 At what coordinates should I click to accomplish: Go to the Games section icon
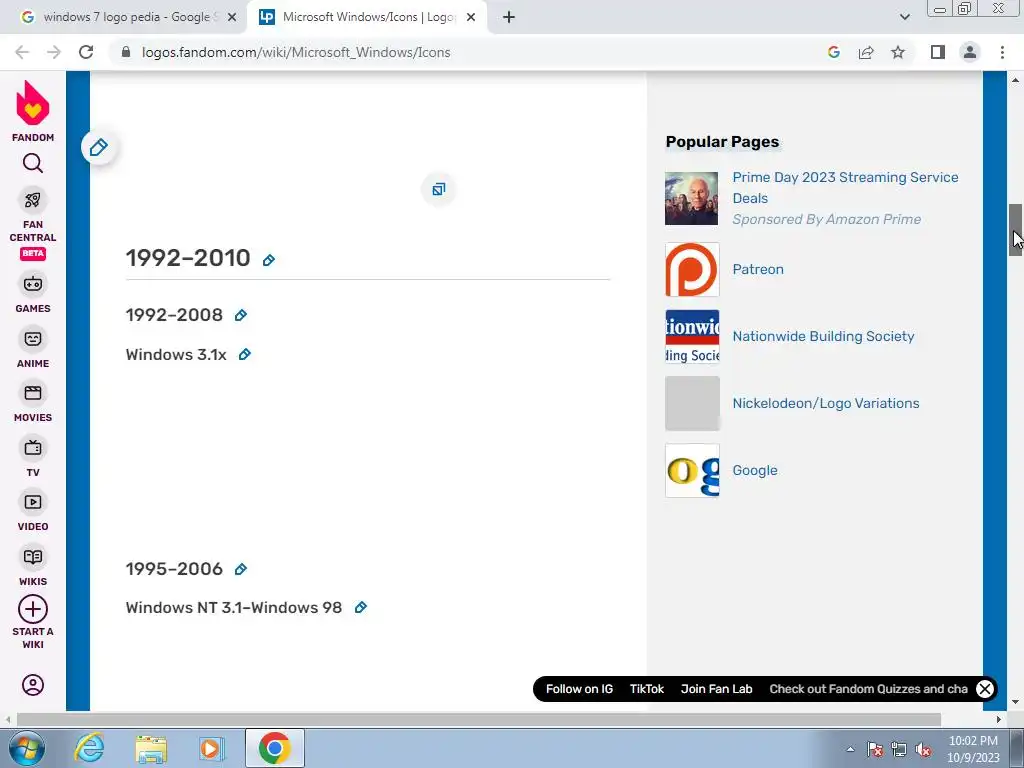coord(33,284)
